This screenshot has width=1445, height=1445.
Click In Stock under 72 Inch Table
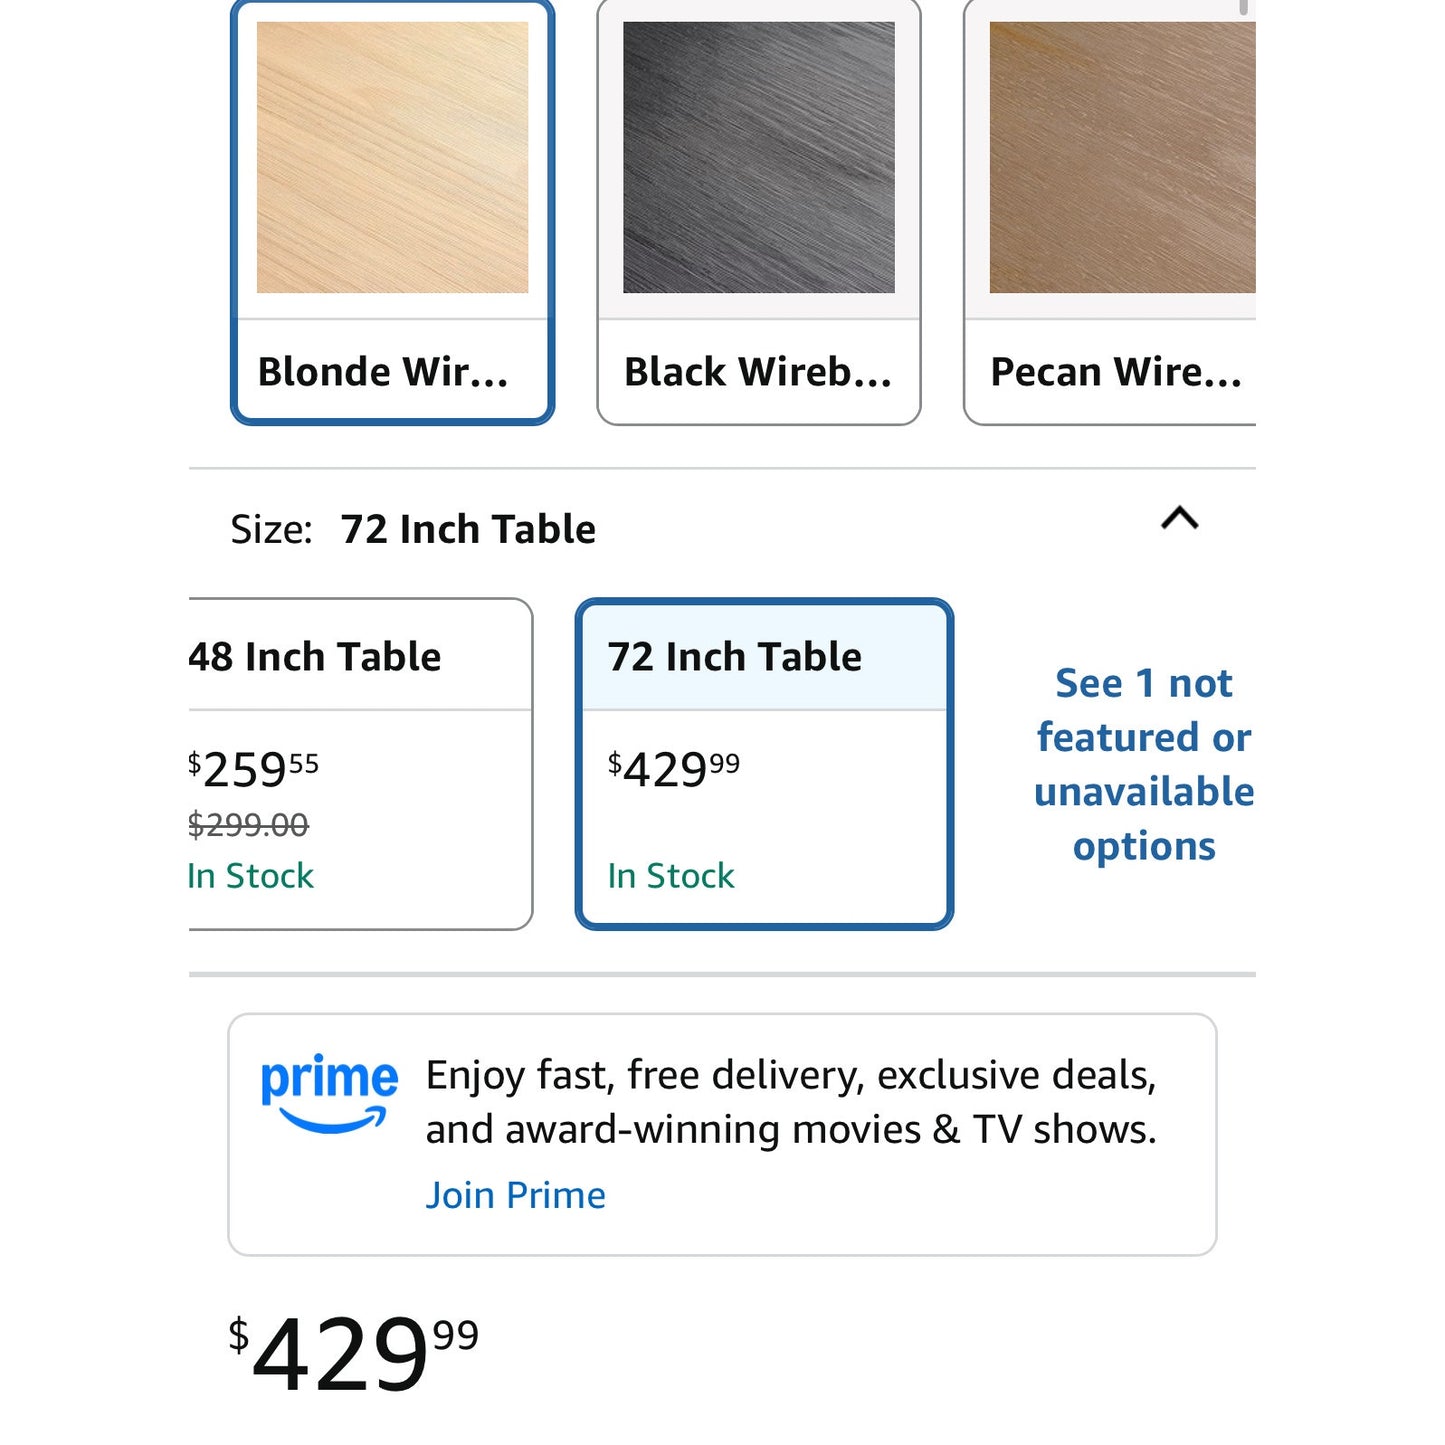tap(671, 876)
